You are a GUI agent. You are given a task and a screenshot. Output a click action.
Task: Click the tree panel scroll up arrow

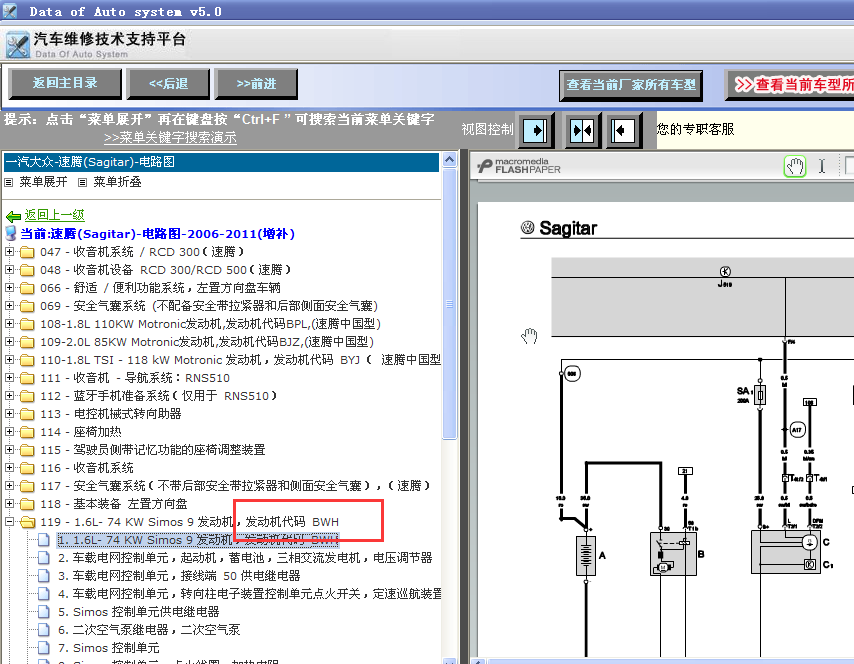(x=449, y=160)
